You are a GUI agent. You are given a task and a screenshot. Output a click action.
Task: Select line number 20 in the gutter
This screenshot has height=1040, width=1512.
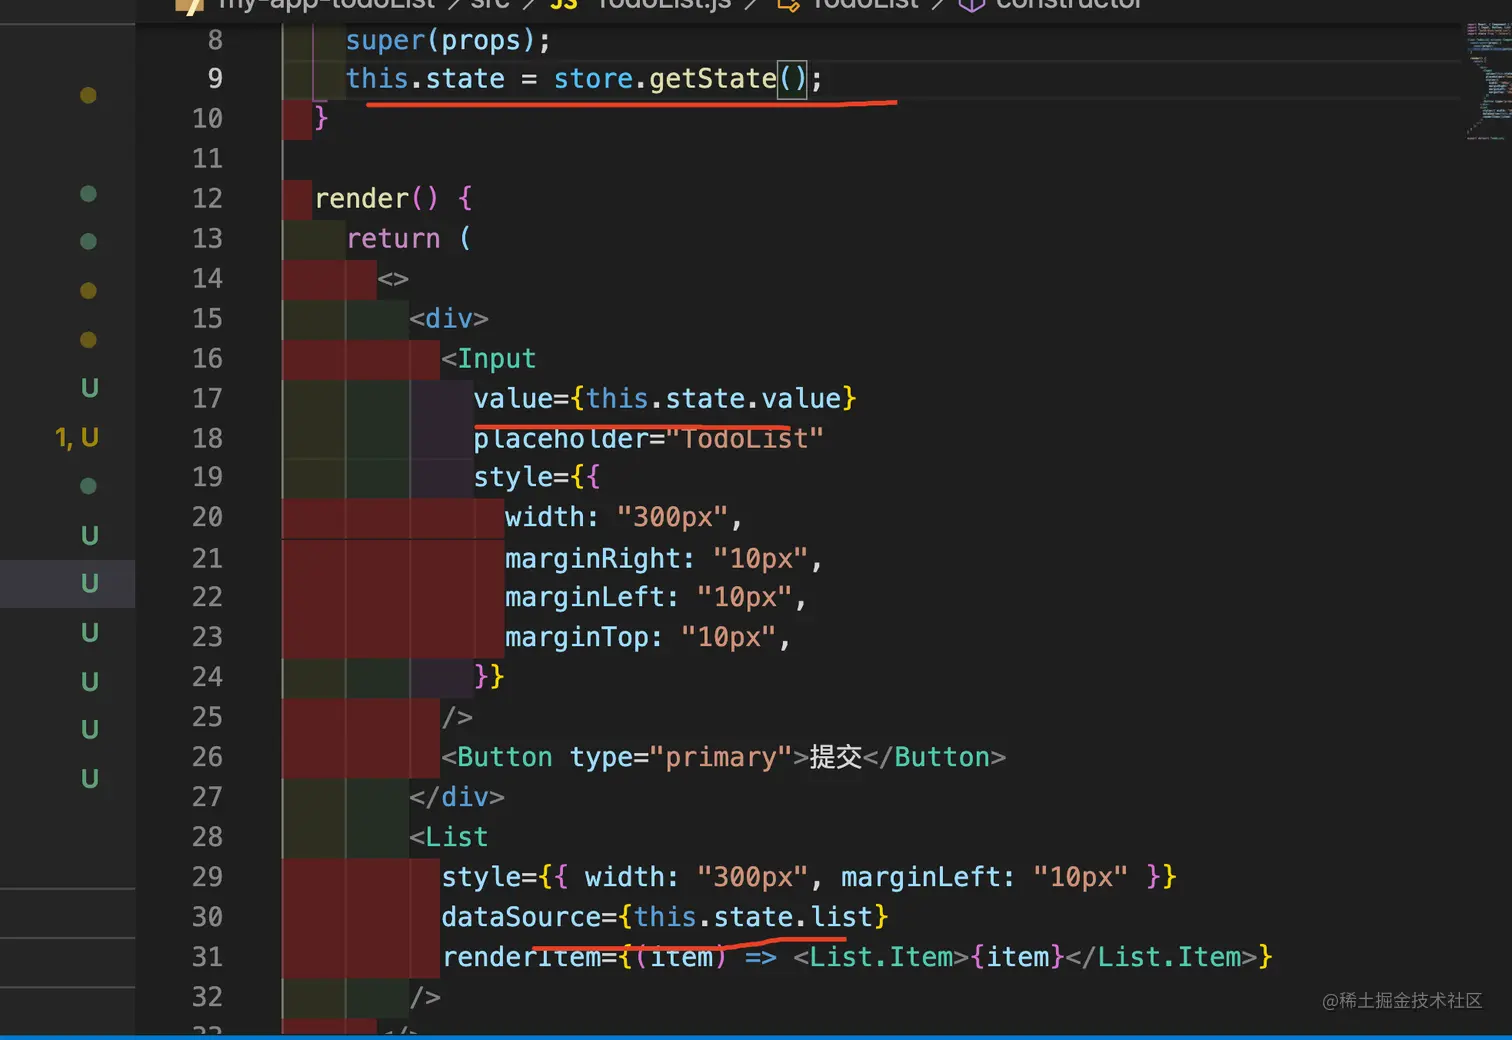207,517
